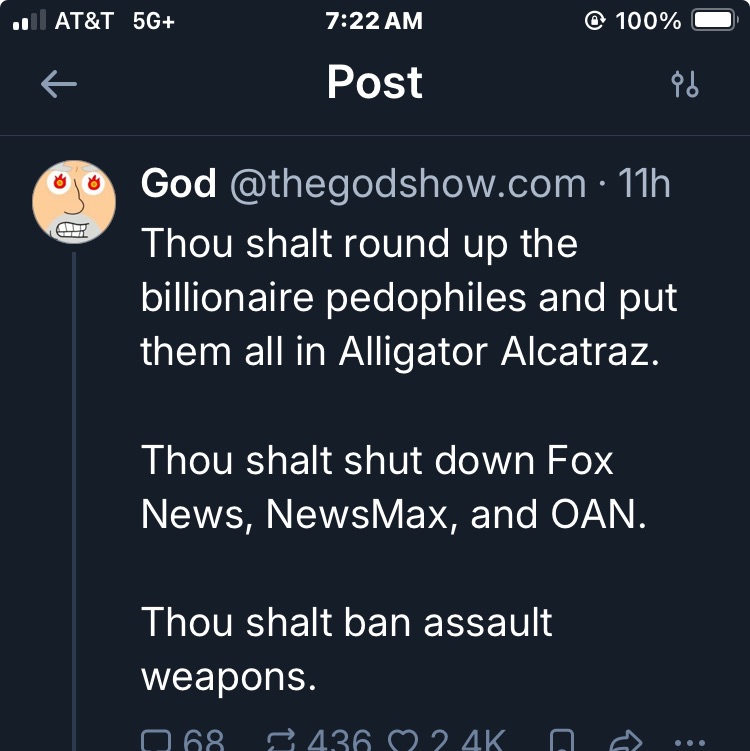Tap the 7:22 AM status bar clock
750x751 pixels.
coord(375,21)
